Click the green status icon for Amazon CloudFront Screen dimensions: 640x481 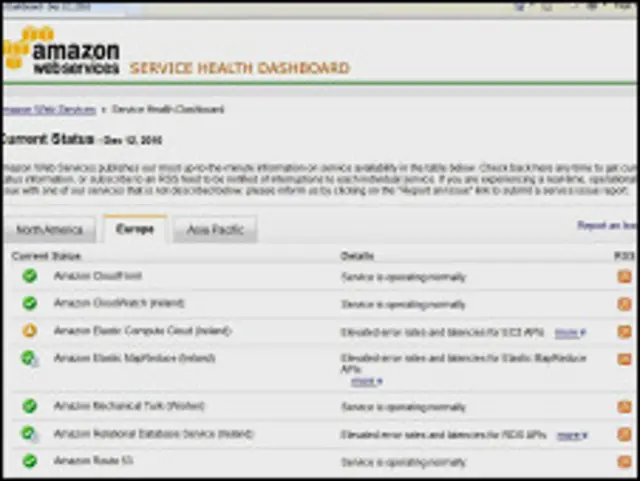pyautogui.click(x=30, y=276)
